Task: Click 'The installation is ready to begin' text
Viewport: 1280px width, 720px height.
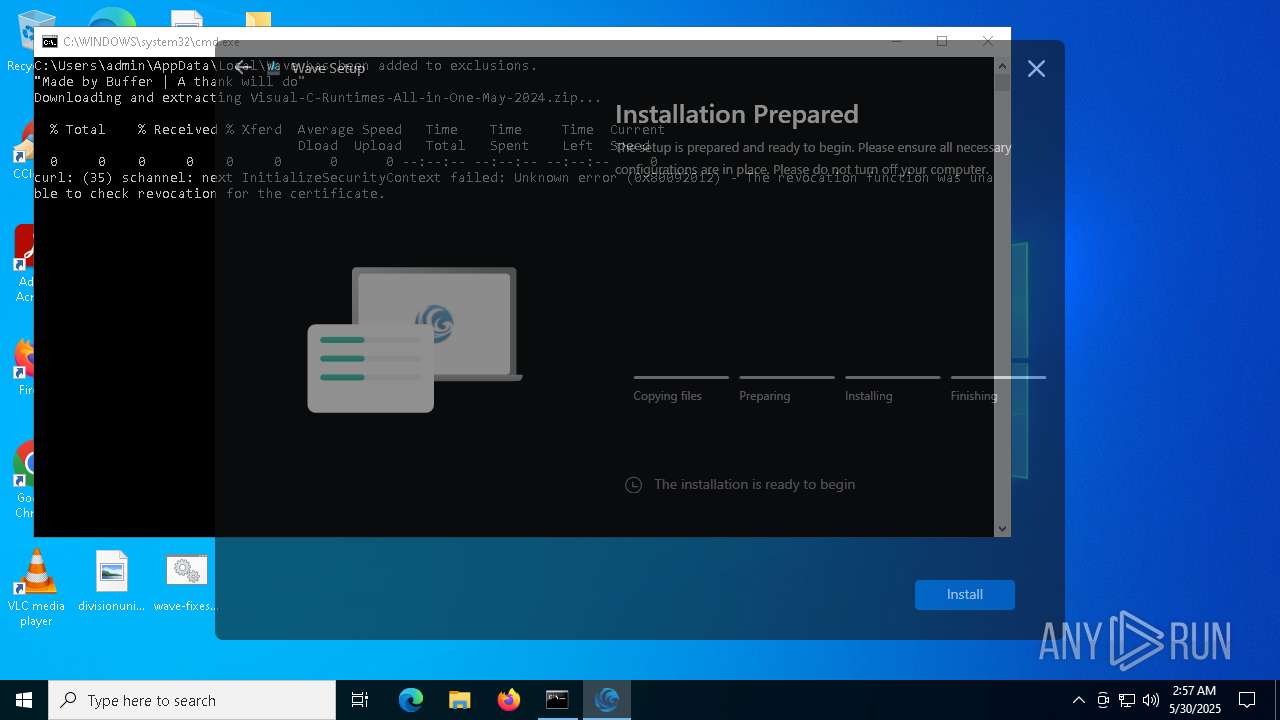Action: point(754,484)
